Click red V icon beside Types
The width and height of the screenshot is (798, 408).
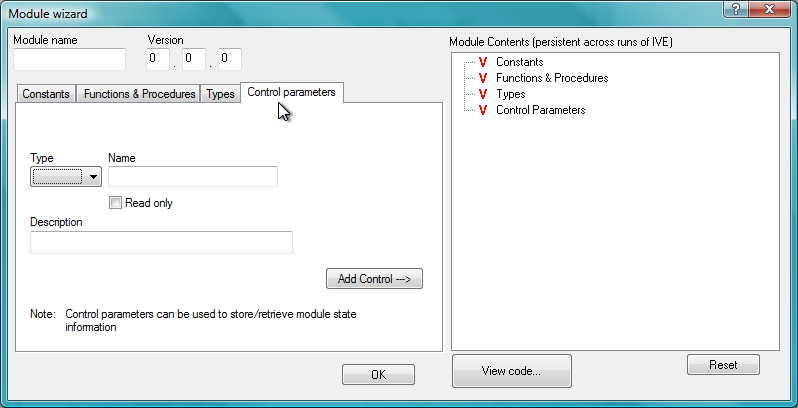tap(483, 94)
